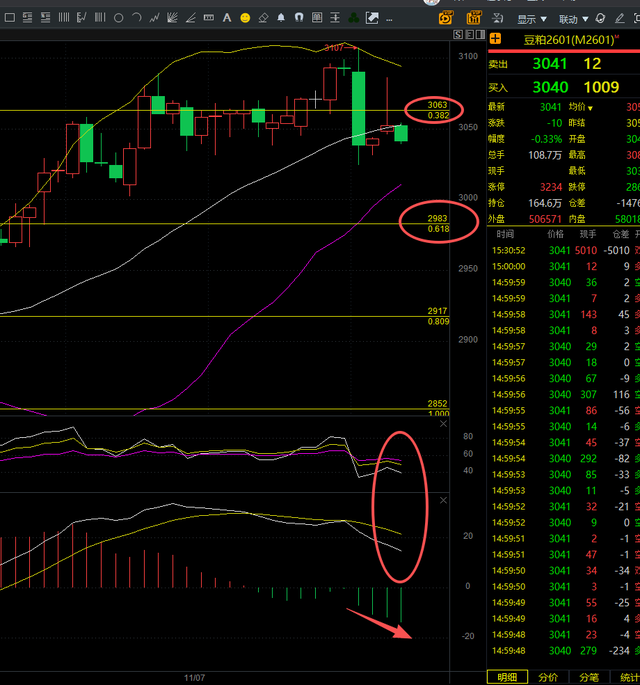Viewport: 640px width, 685px height.
Task: Select the text annotation A tool
Action: [227, 18]
